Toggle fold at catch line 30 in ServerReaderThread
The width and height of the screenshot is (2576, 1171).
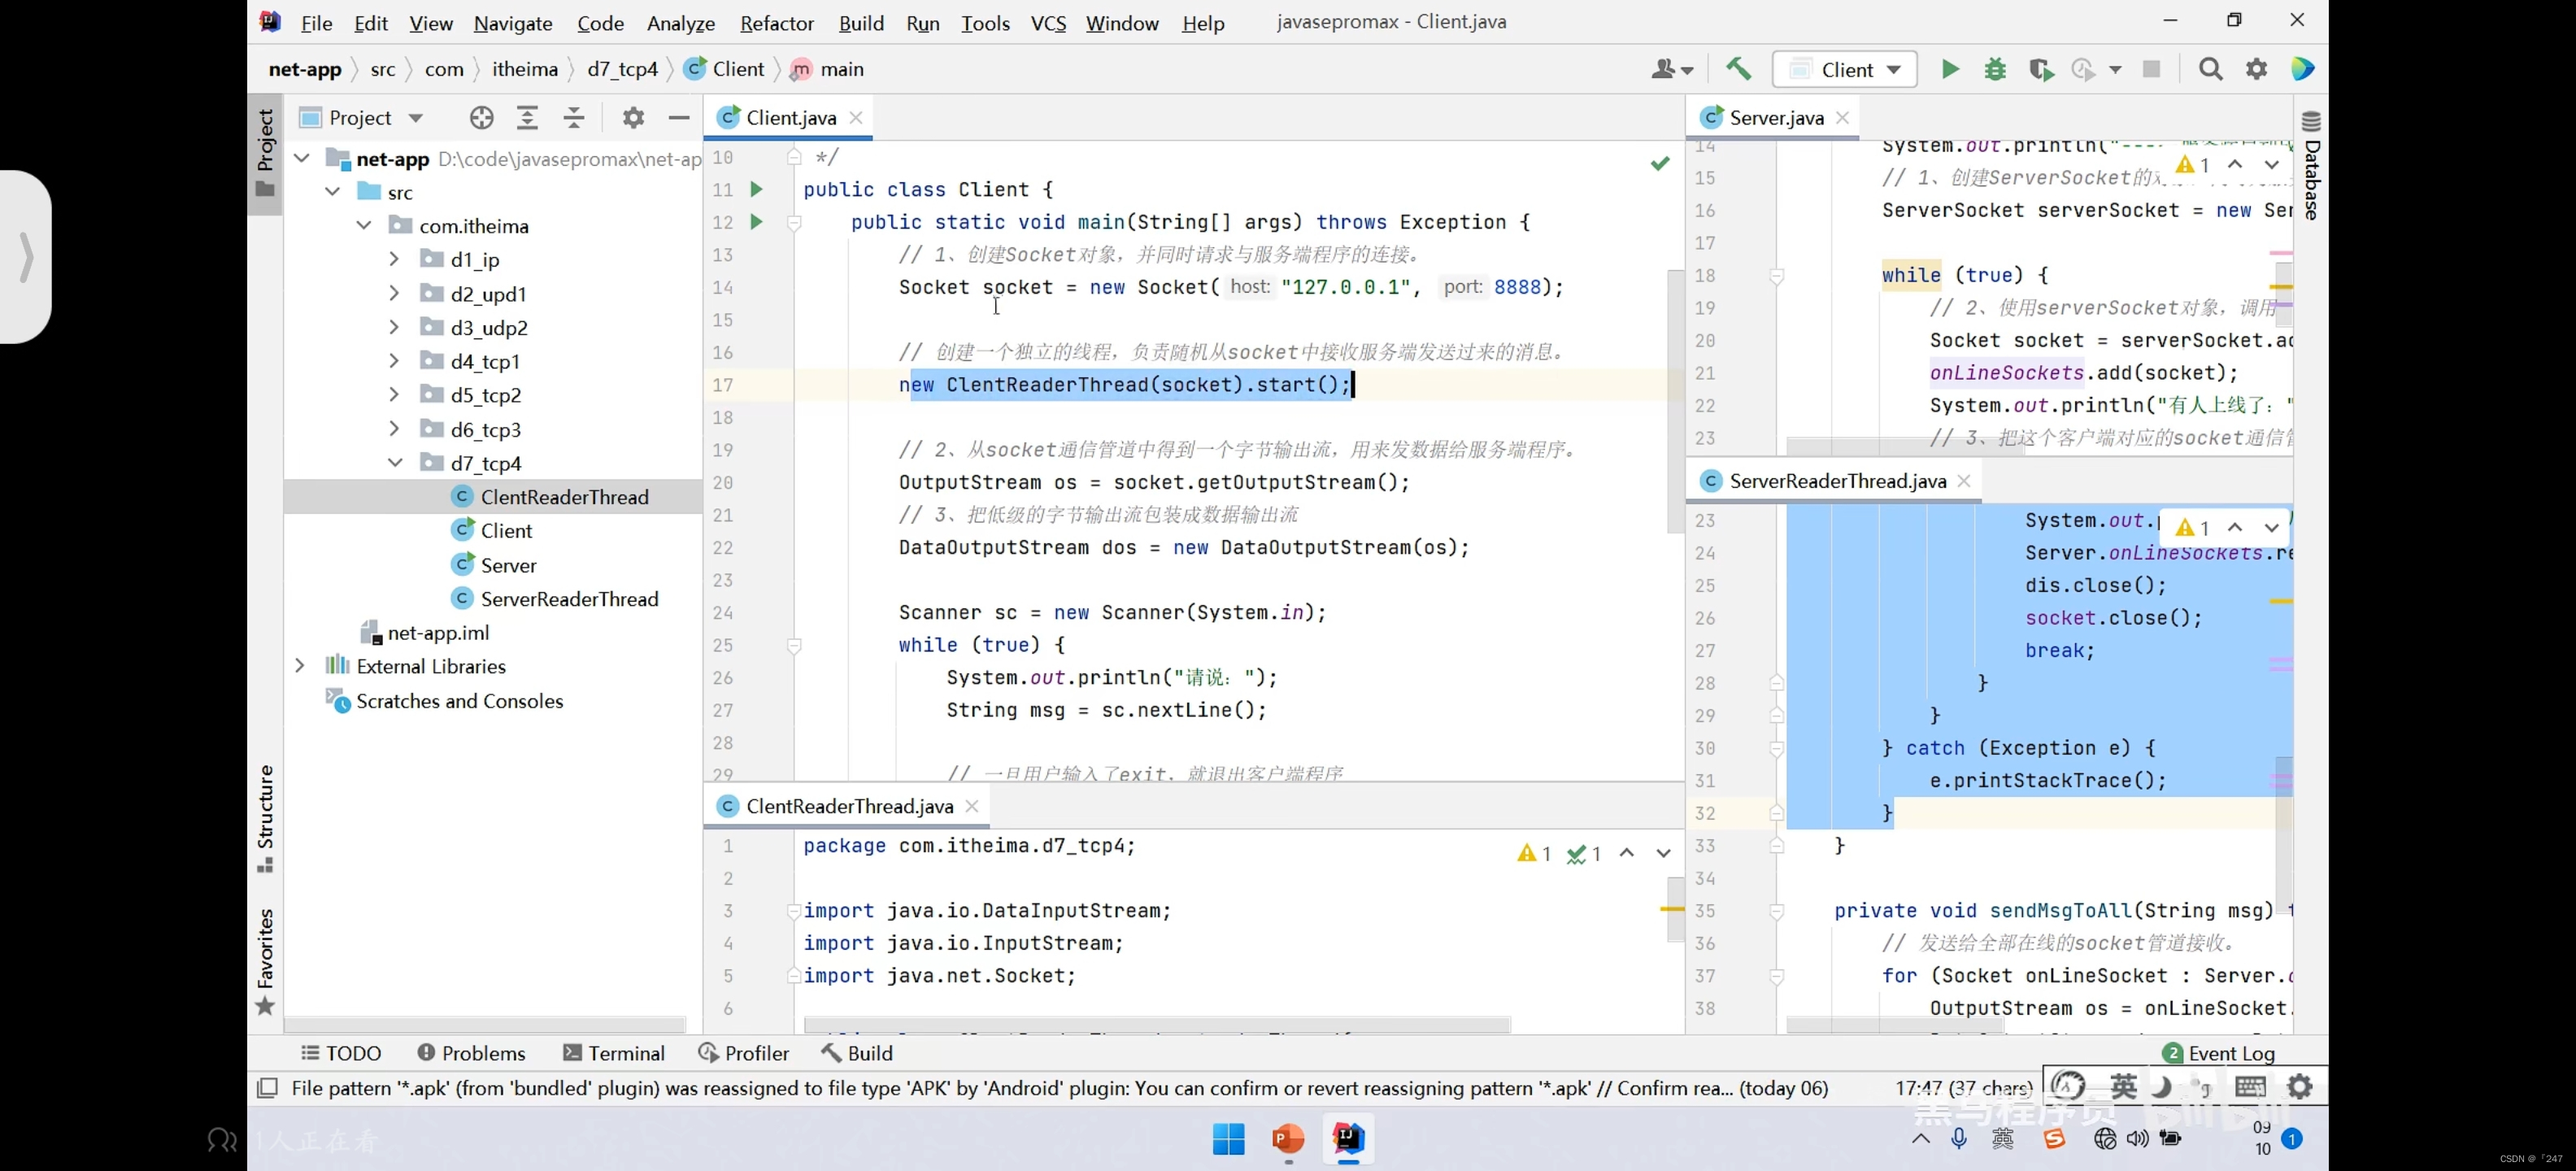[x=1777, y=748]
